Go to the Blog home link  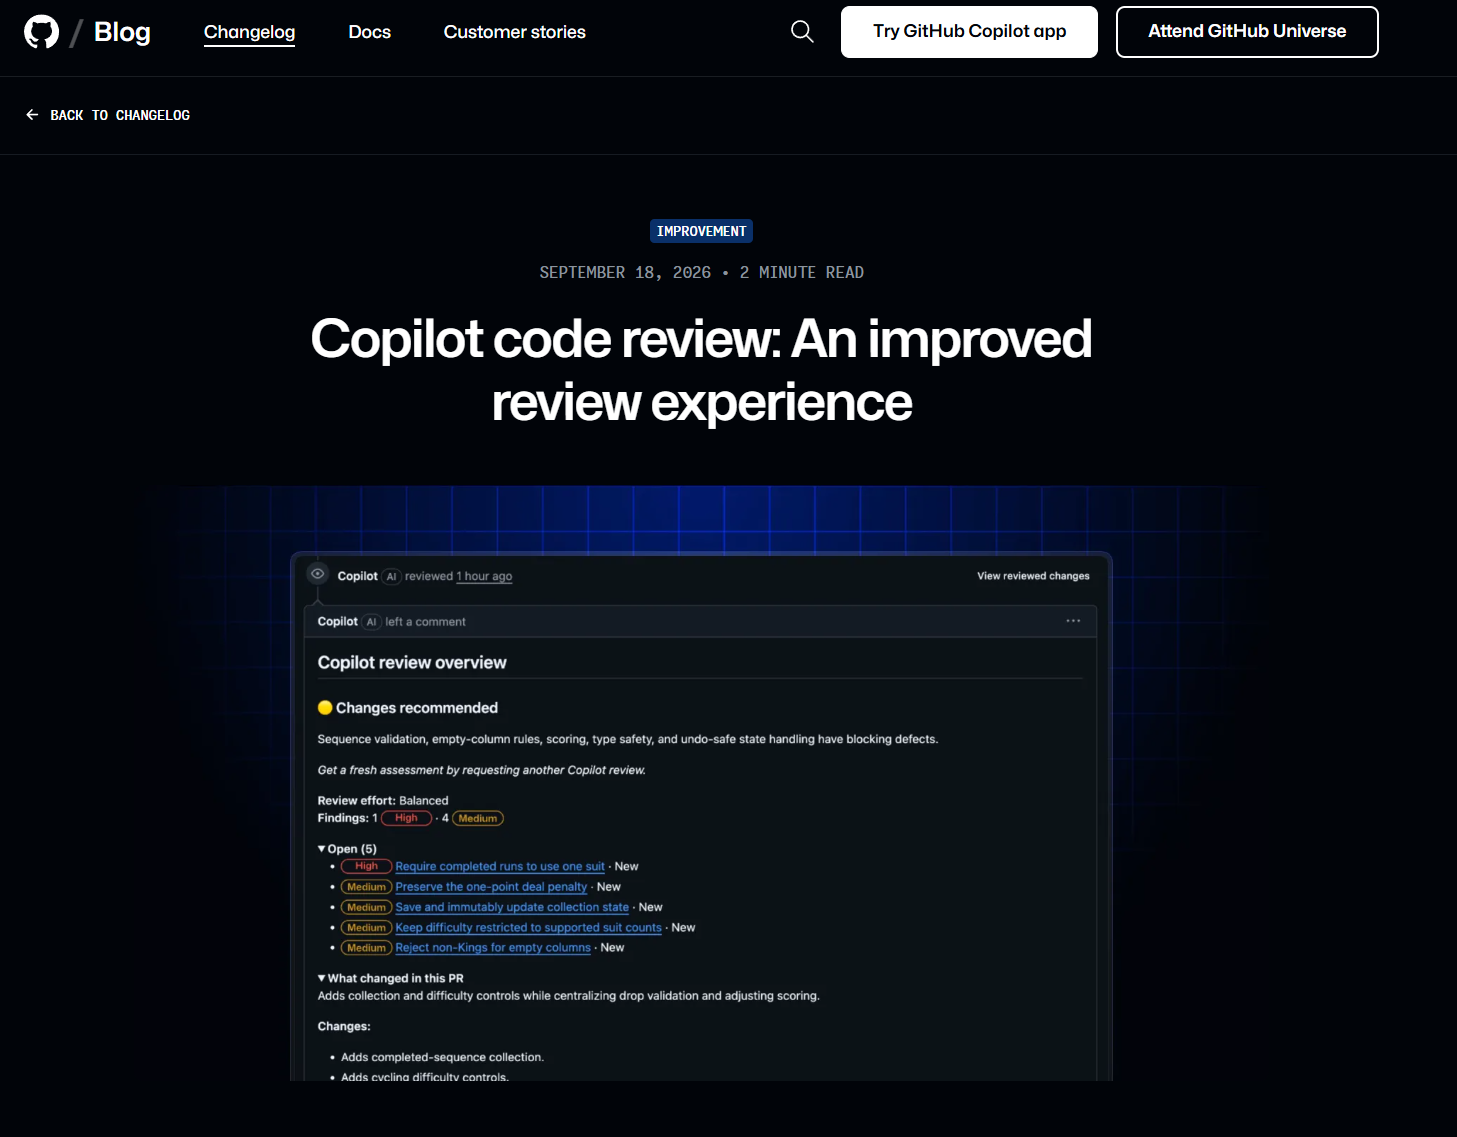[122, 32]
